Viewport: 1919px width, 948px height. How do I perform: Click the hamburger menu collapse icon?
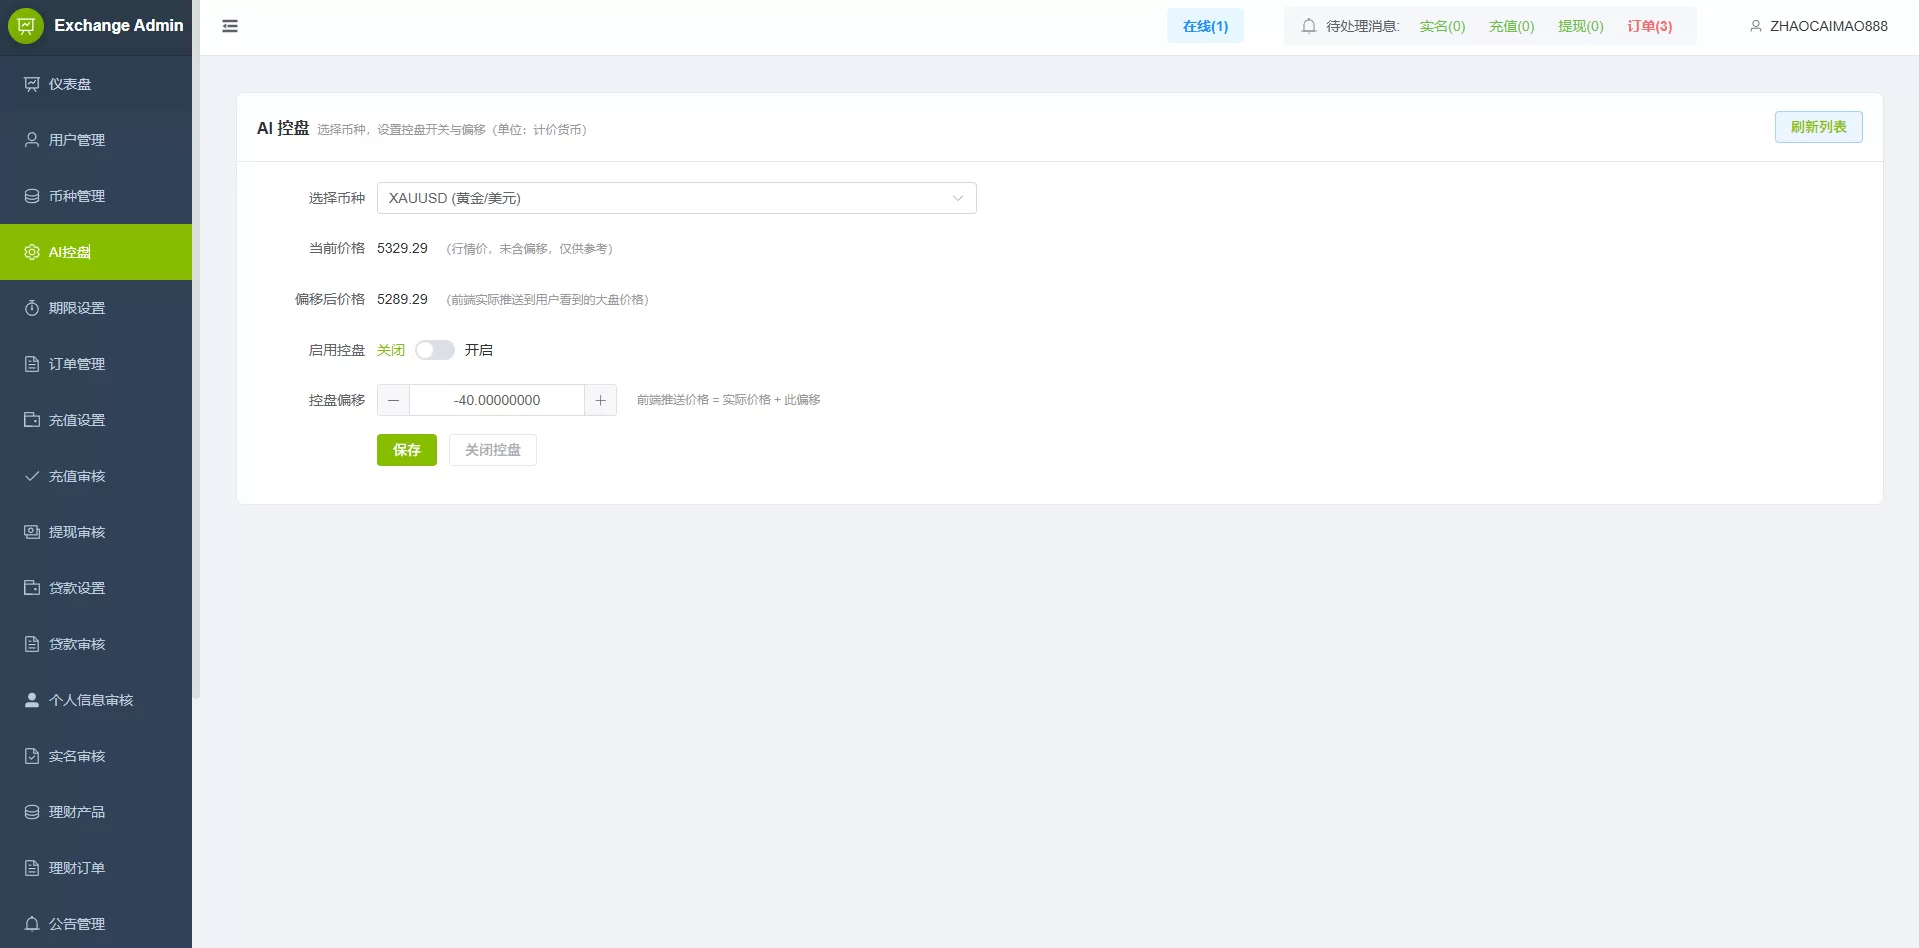[x=230, y=26]
